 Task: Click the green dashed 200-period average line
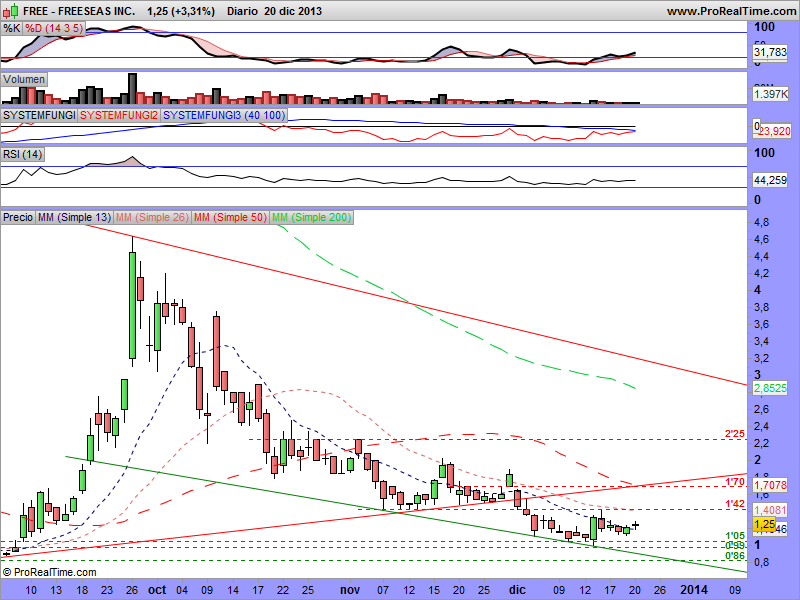coord(456,327)
